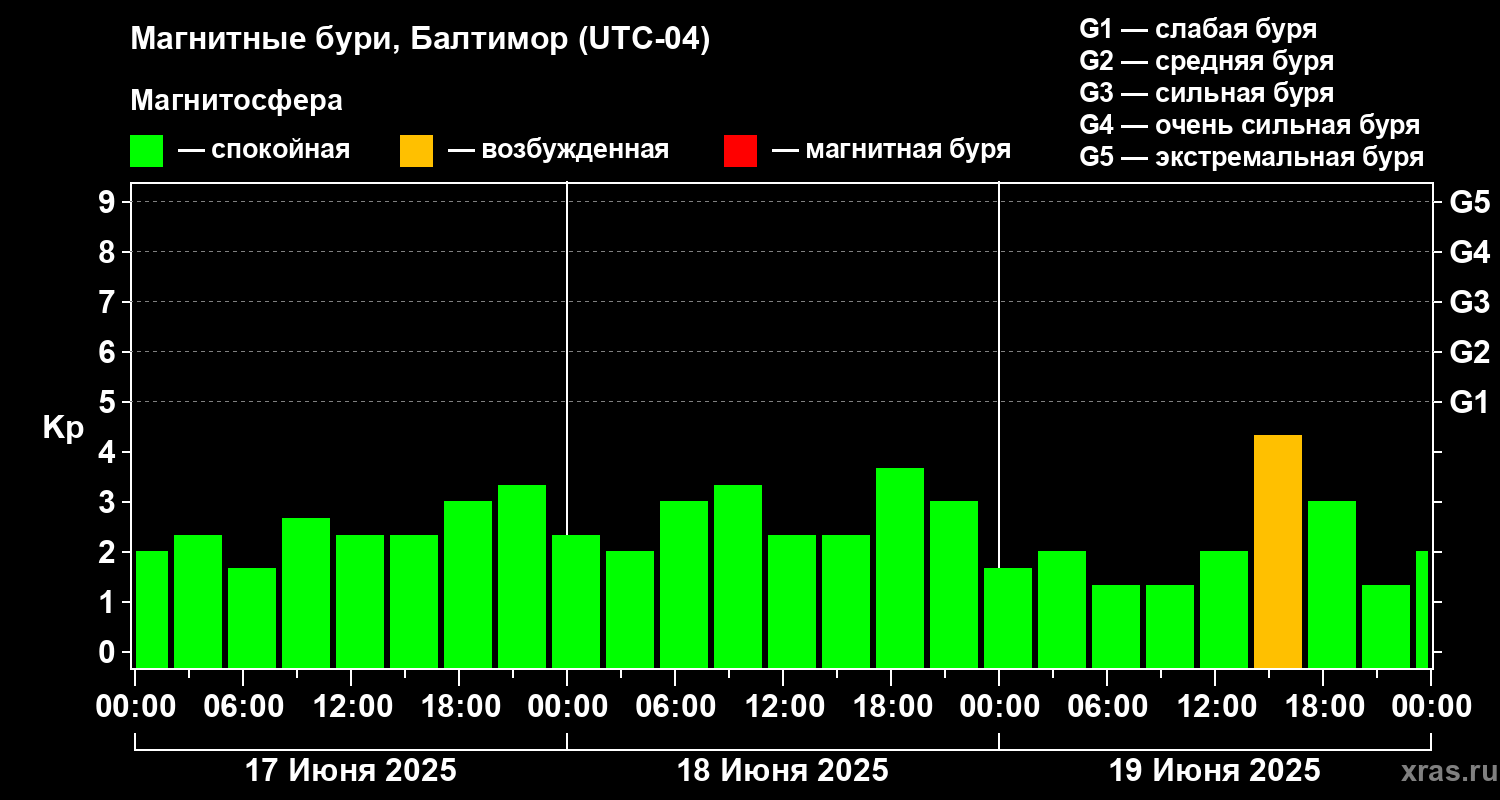Click the 'G3' label on the right axis
This screenshot has width=1500, height=800.
coord(1469,302)
